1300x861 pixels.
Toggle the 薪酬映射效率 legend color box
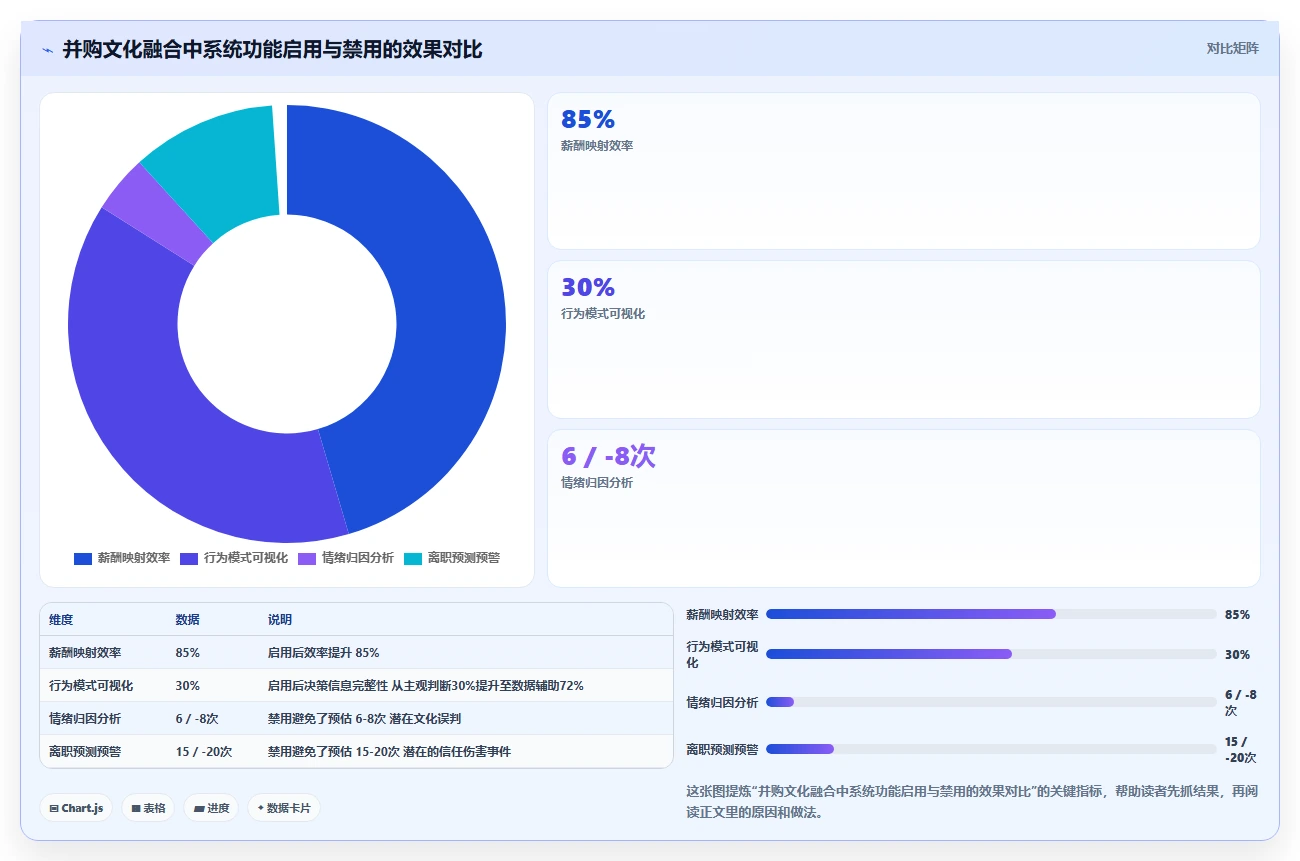(83, 558)
